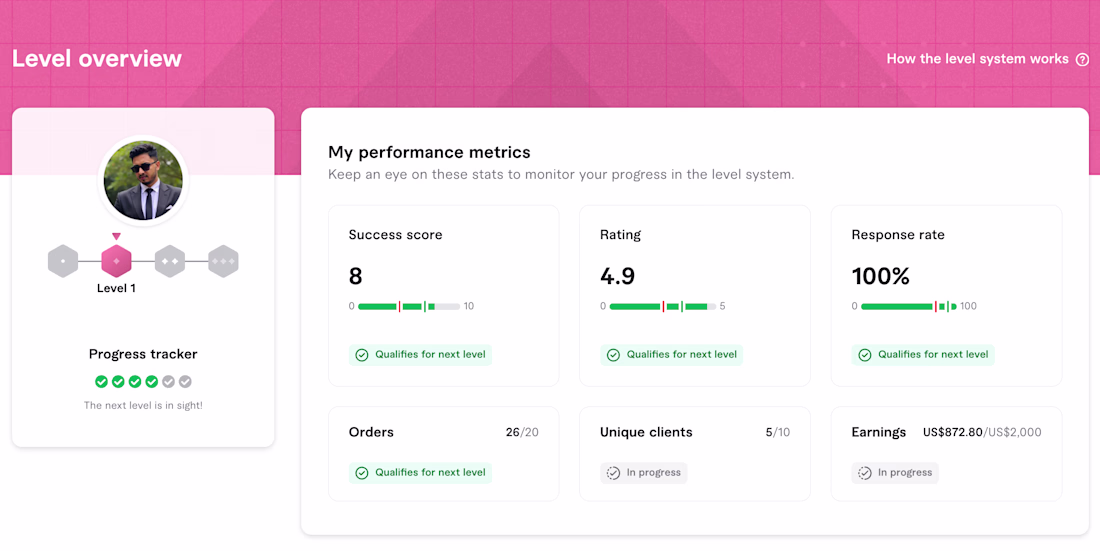This screenshot has height=551, width=1100.
Task: Select the two-diamond level hexagon
Action: pos(170,261)
